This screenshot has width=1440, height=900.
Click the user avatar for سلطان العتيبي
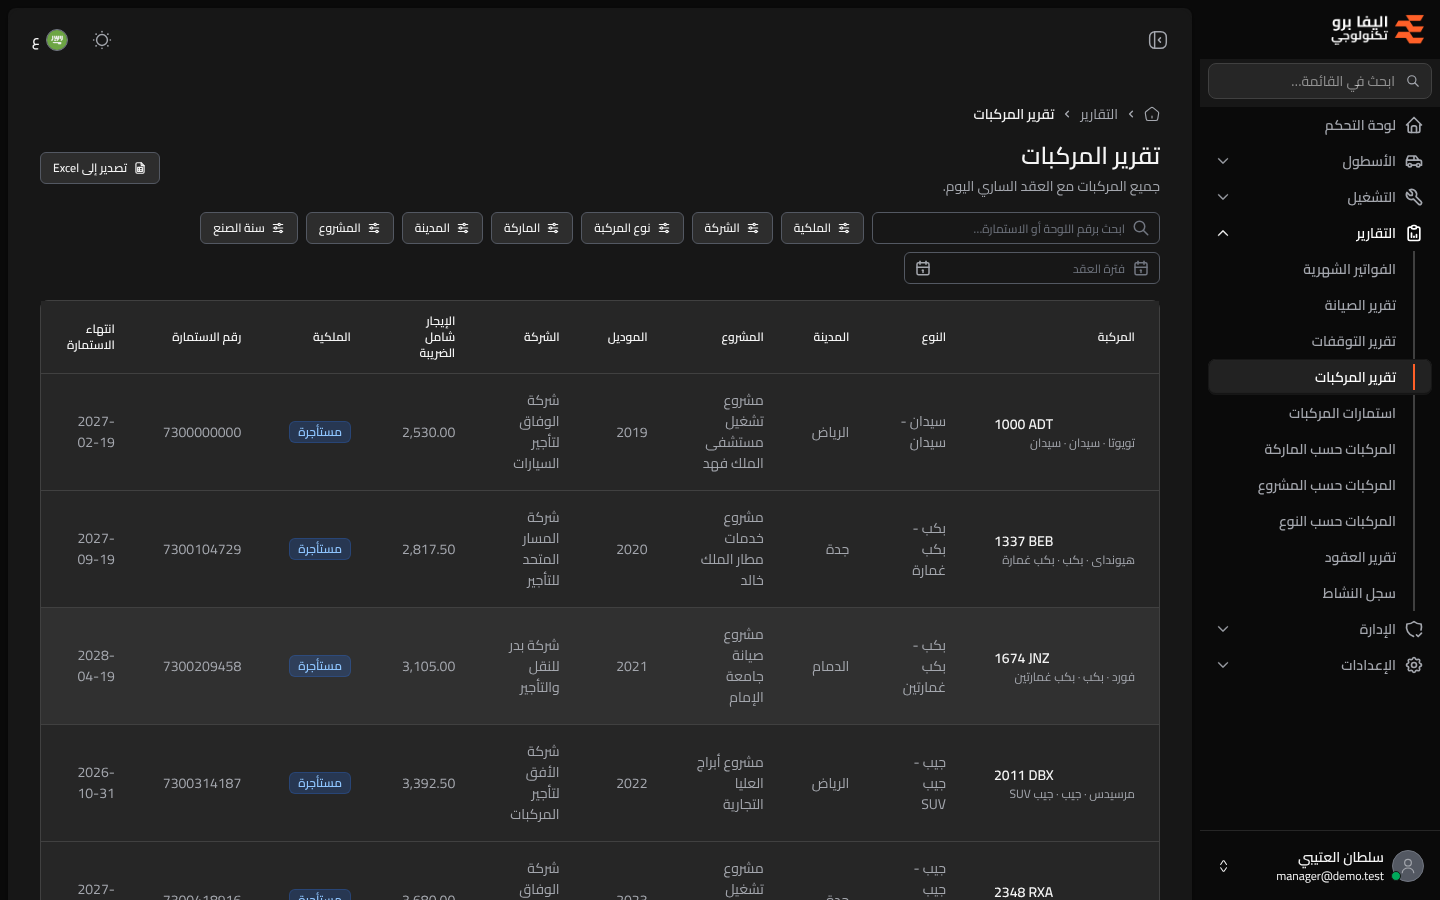1408,866
